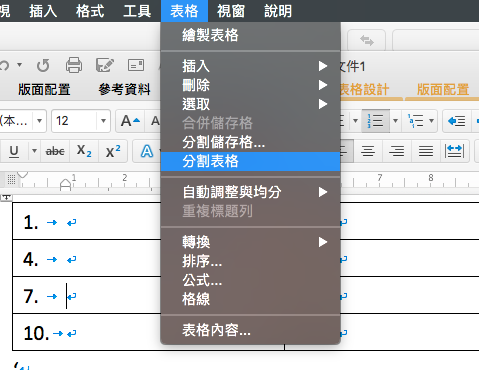The width and height of the screenshot is (479, 370).
Task: Click the multilevel list icon
Action: tap(416, 121)
